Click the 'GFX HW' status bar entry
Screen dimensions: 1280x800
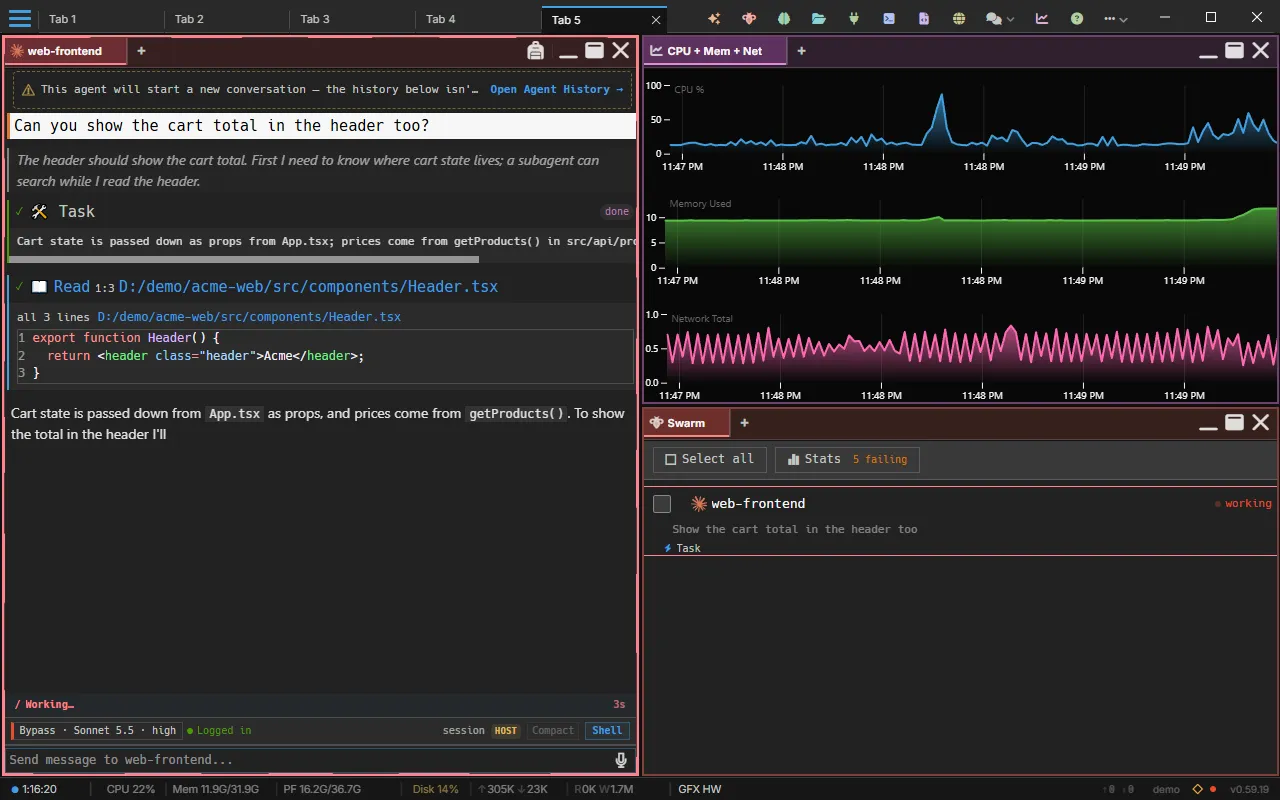tap(700, 789)
